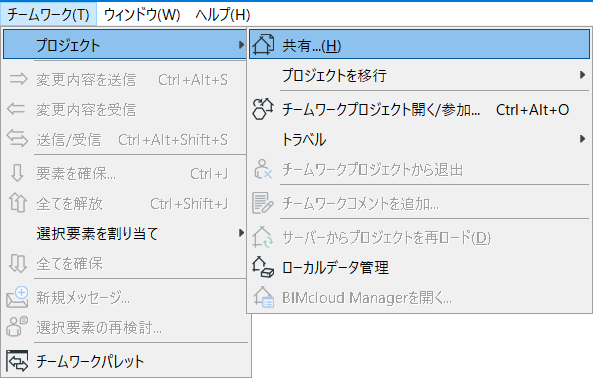This screenshot has width=593, height=378.
Task: Click the Teamwork Palette icon
Action: 17,361
